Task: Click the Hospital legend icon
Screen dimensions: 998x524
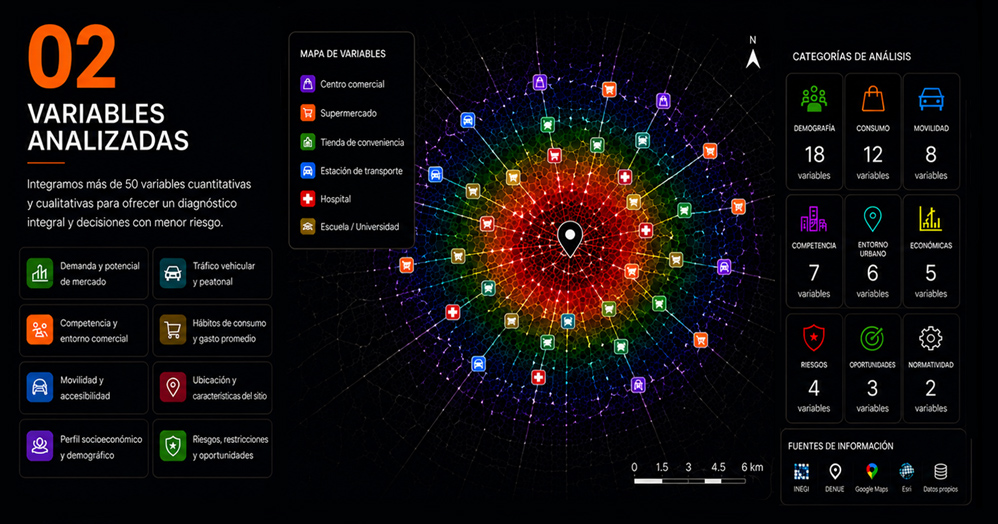Action: [x=308, y=199]
